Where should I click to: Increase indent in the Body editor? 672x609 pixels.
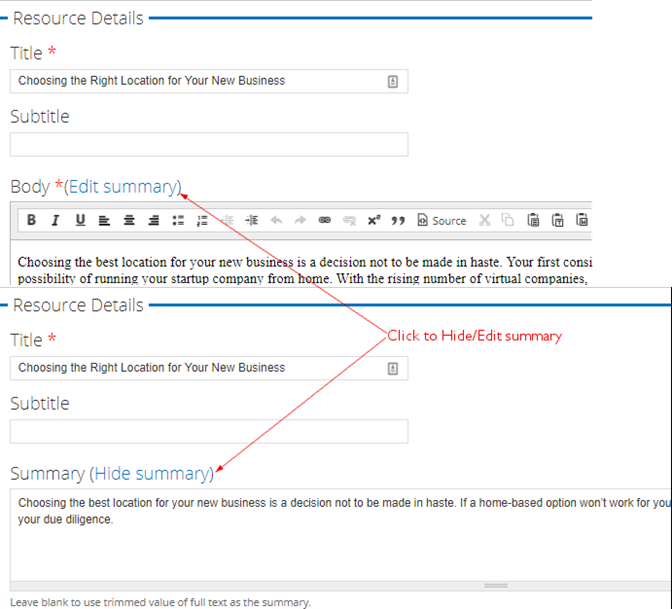[252, 220]
